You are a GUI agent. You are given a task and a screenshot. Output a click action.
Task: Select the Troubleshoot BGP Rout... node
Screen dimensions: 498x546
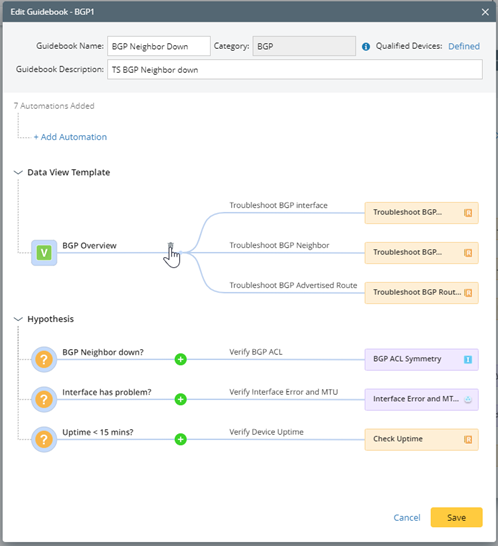coord(421,293)
